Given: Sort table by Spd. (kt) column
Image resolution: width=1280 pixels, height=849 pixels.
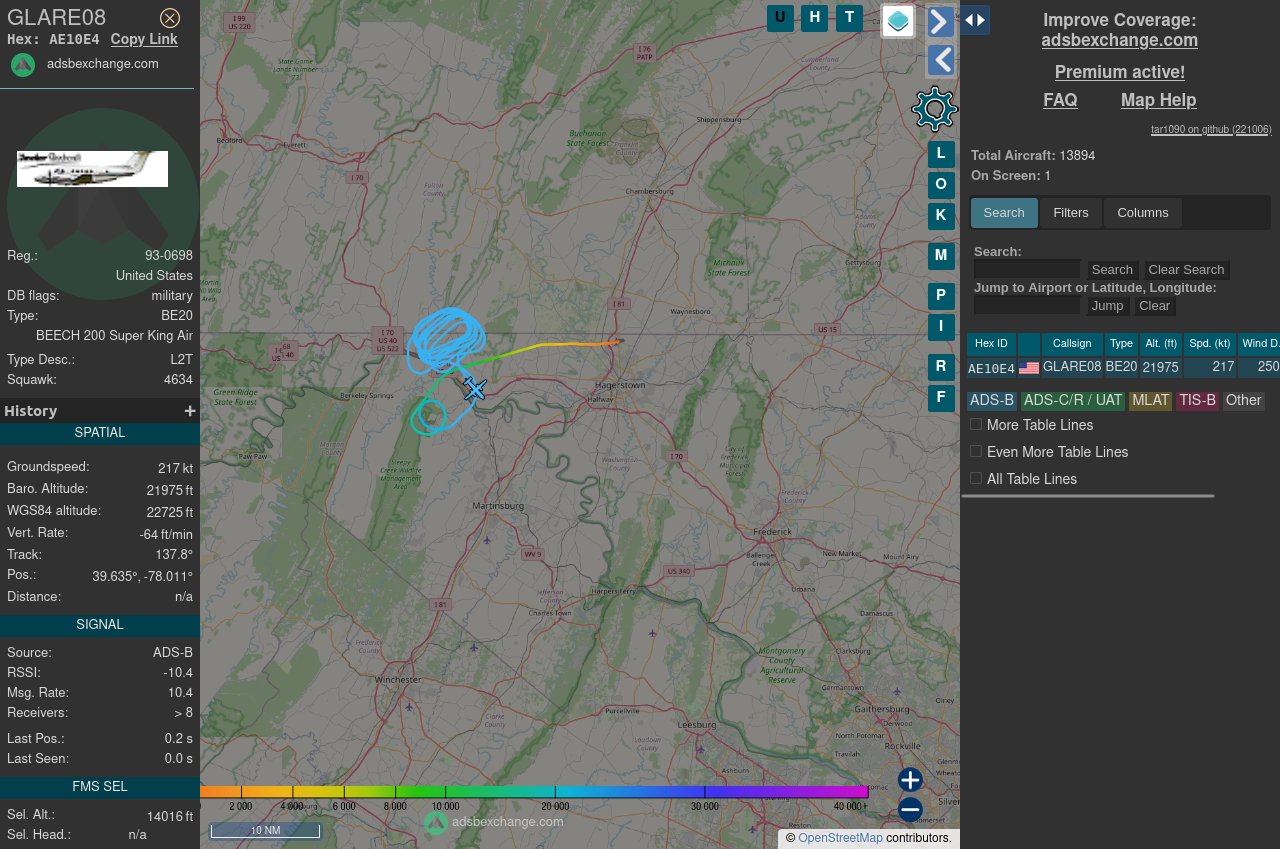Looking at the screenshot, I should point(1209,344).
